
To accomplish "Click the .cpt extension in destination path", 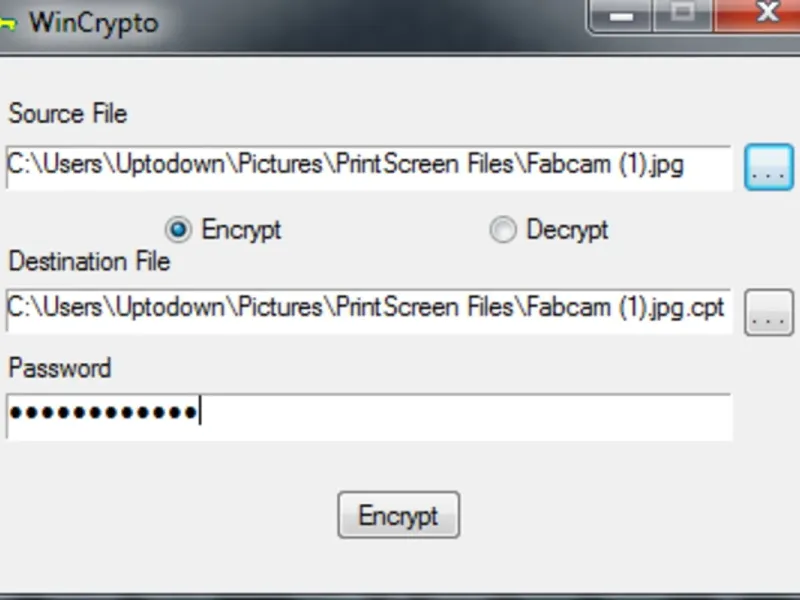I will (705, 308).
